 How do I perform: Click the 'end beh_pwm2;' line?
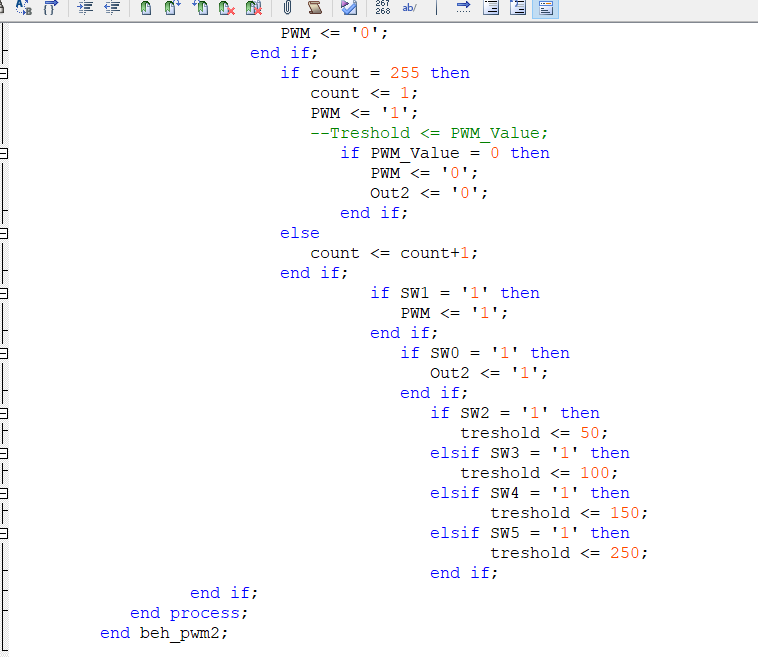[164, 633]
